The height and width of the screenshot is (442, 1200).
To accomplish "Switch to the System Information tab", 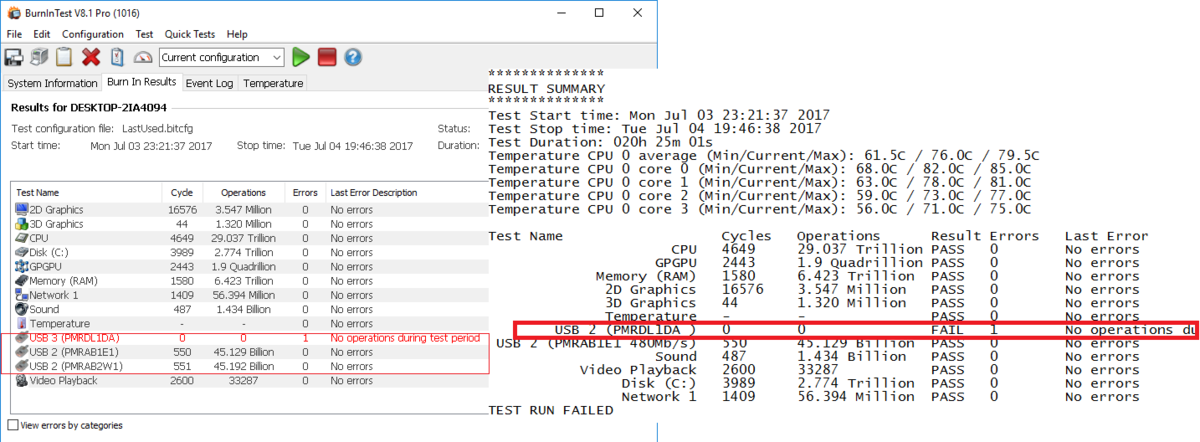I will [x=52, y=83].
